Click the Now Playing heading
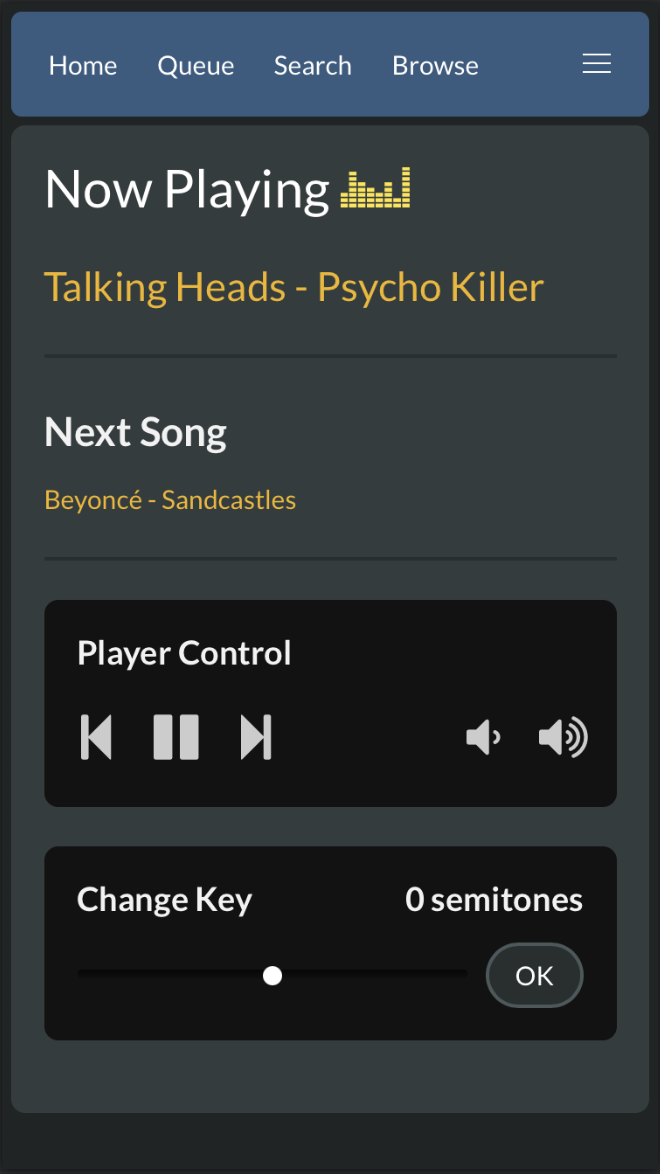The height and width of the screenshot is (1174, 660). click(x=186, y=188)
